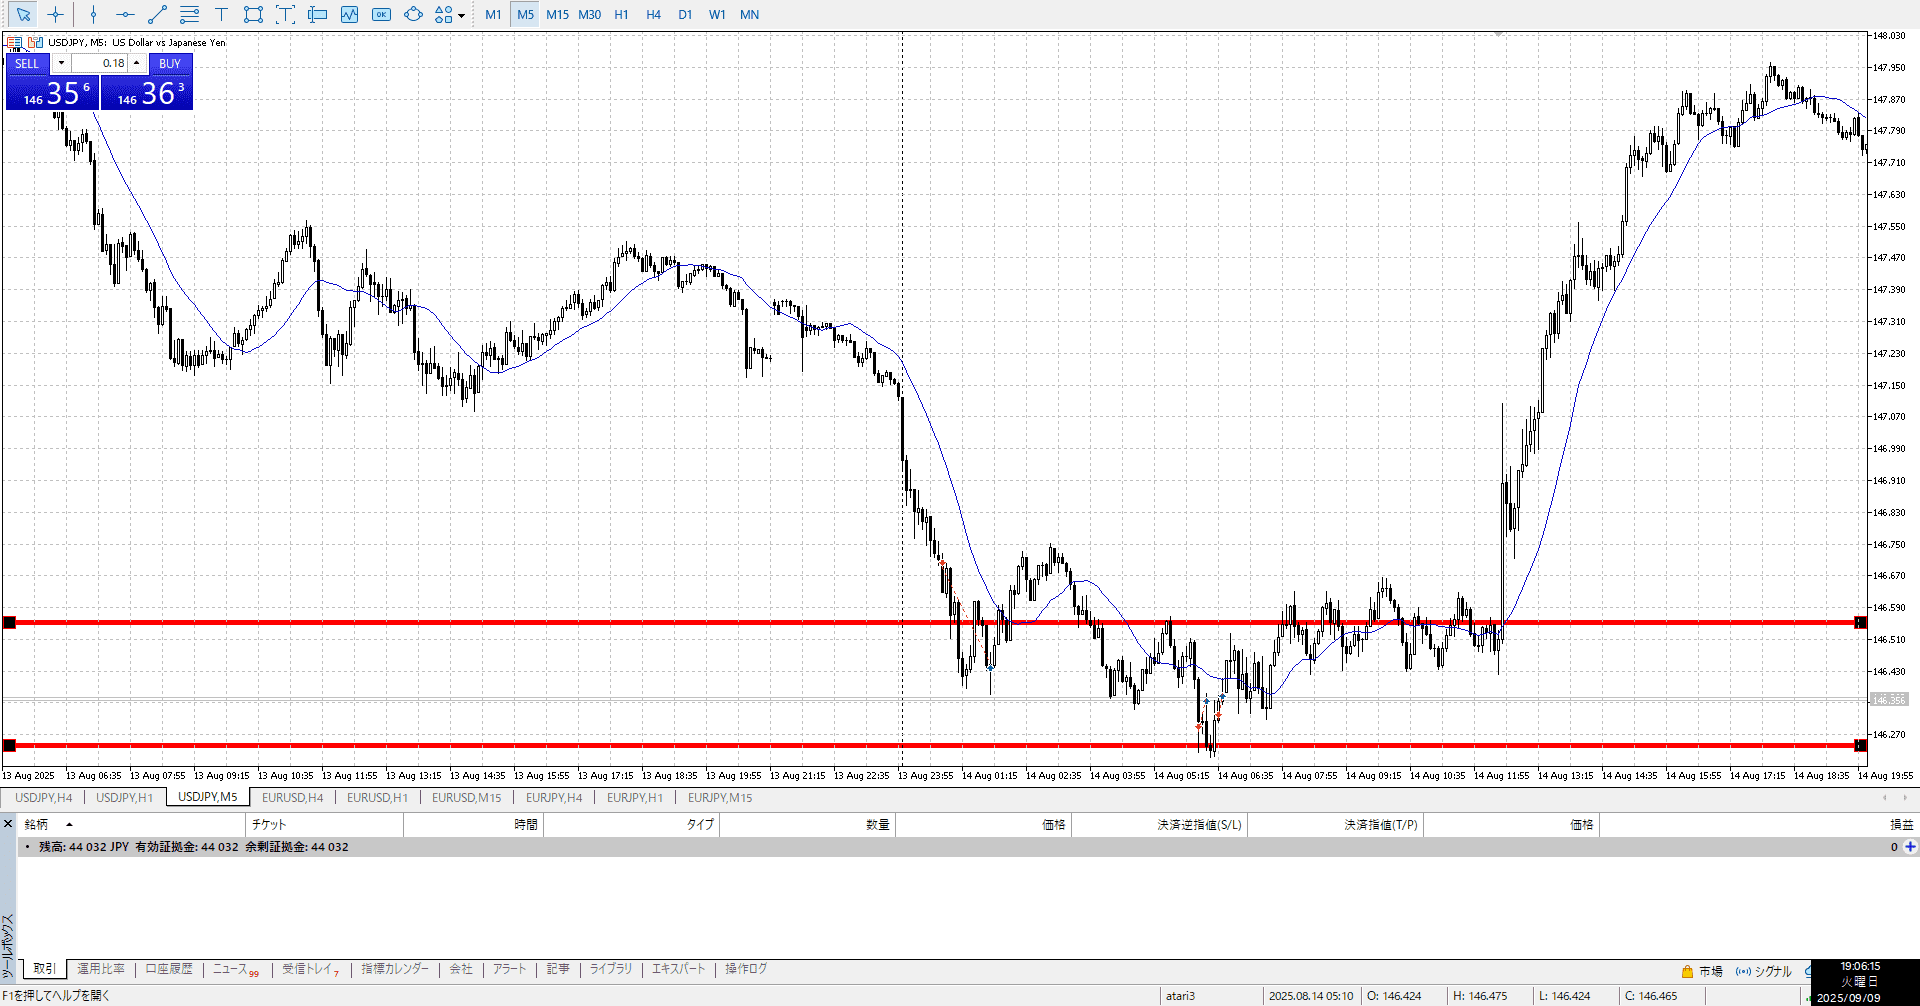Viewport: 1920px width, 1006px height.
Task: Toggle the M1 timeframe button
Action: (493, 15)
